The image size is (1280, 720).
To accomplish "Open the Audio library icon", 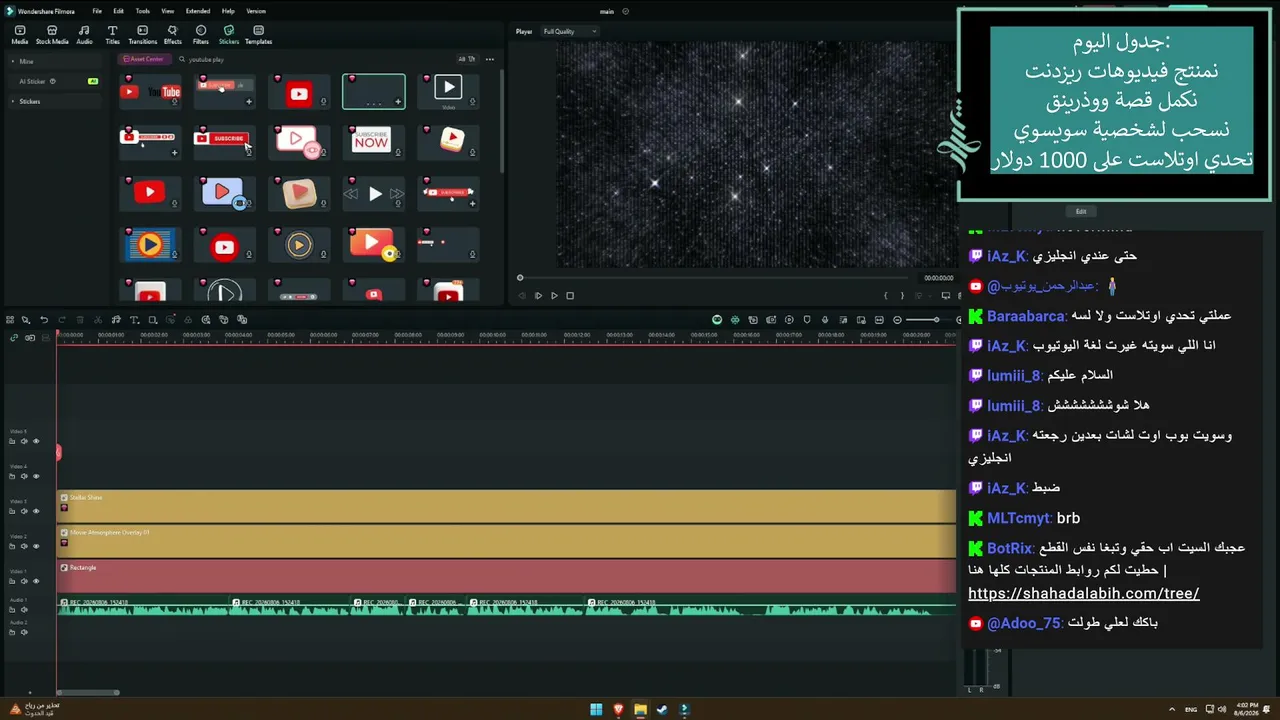I will 84,35.
